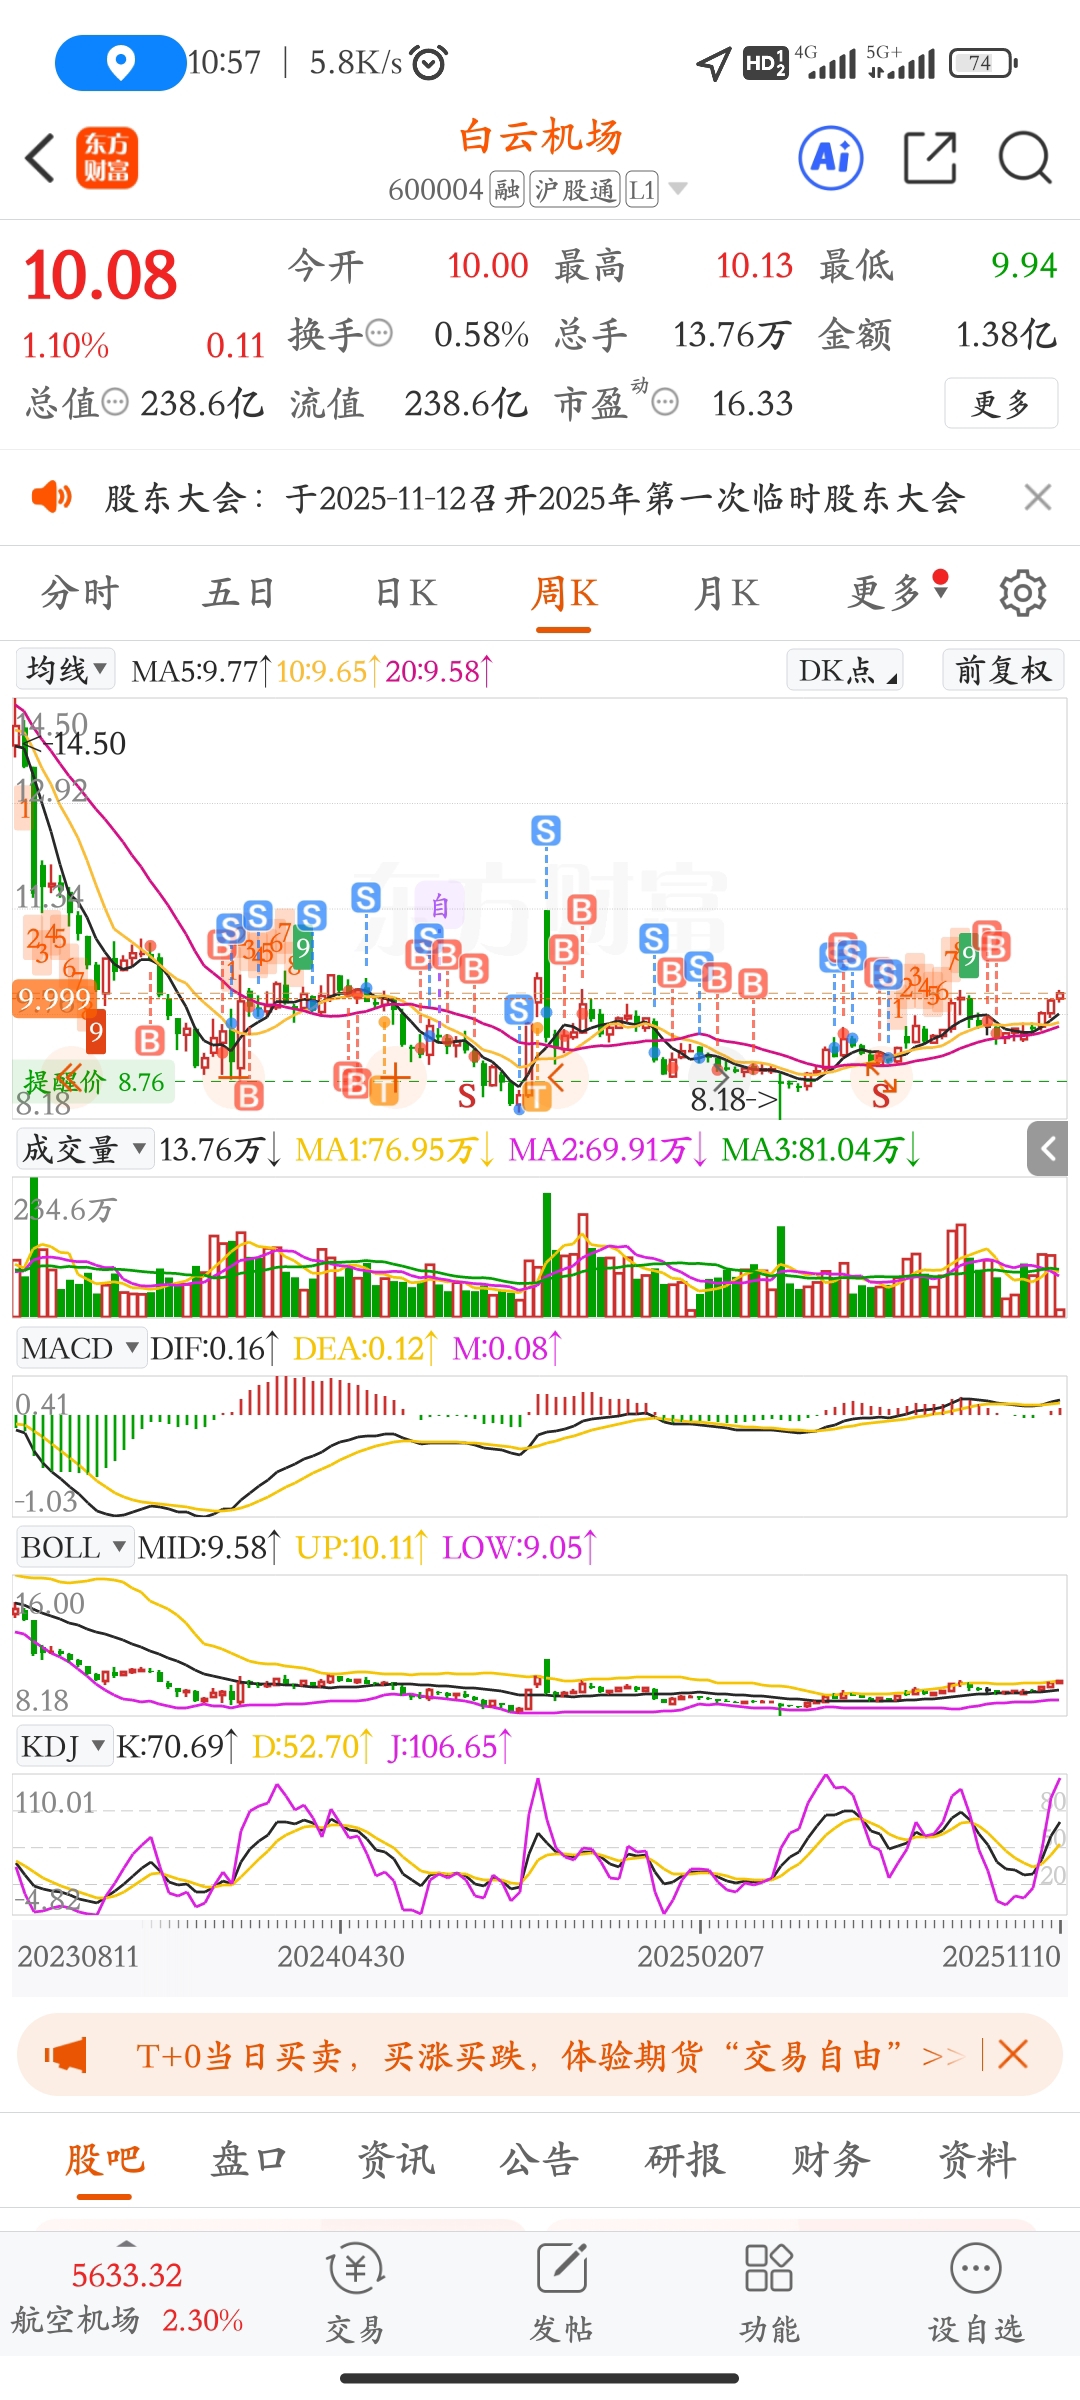Tap the MA5:9.77 value
The height and width of the screenshot is (2400, 1080).
coord(200,670)
